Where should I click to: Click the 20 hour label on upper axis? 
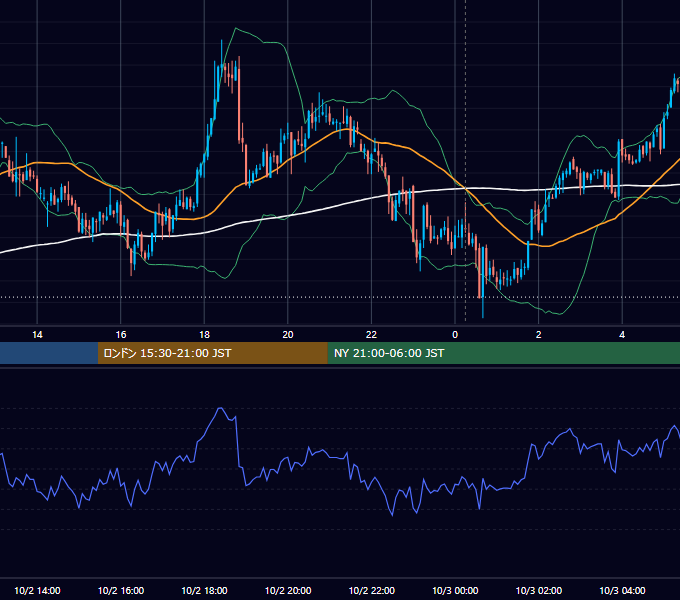point(288,335)
